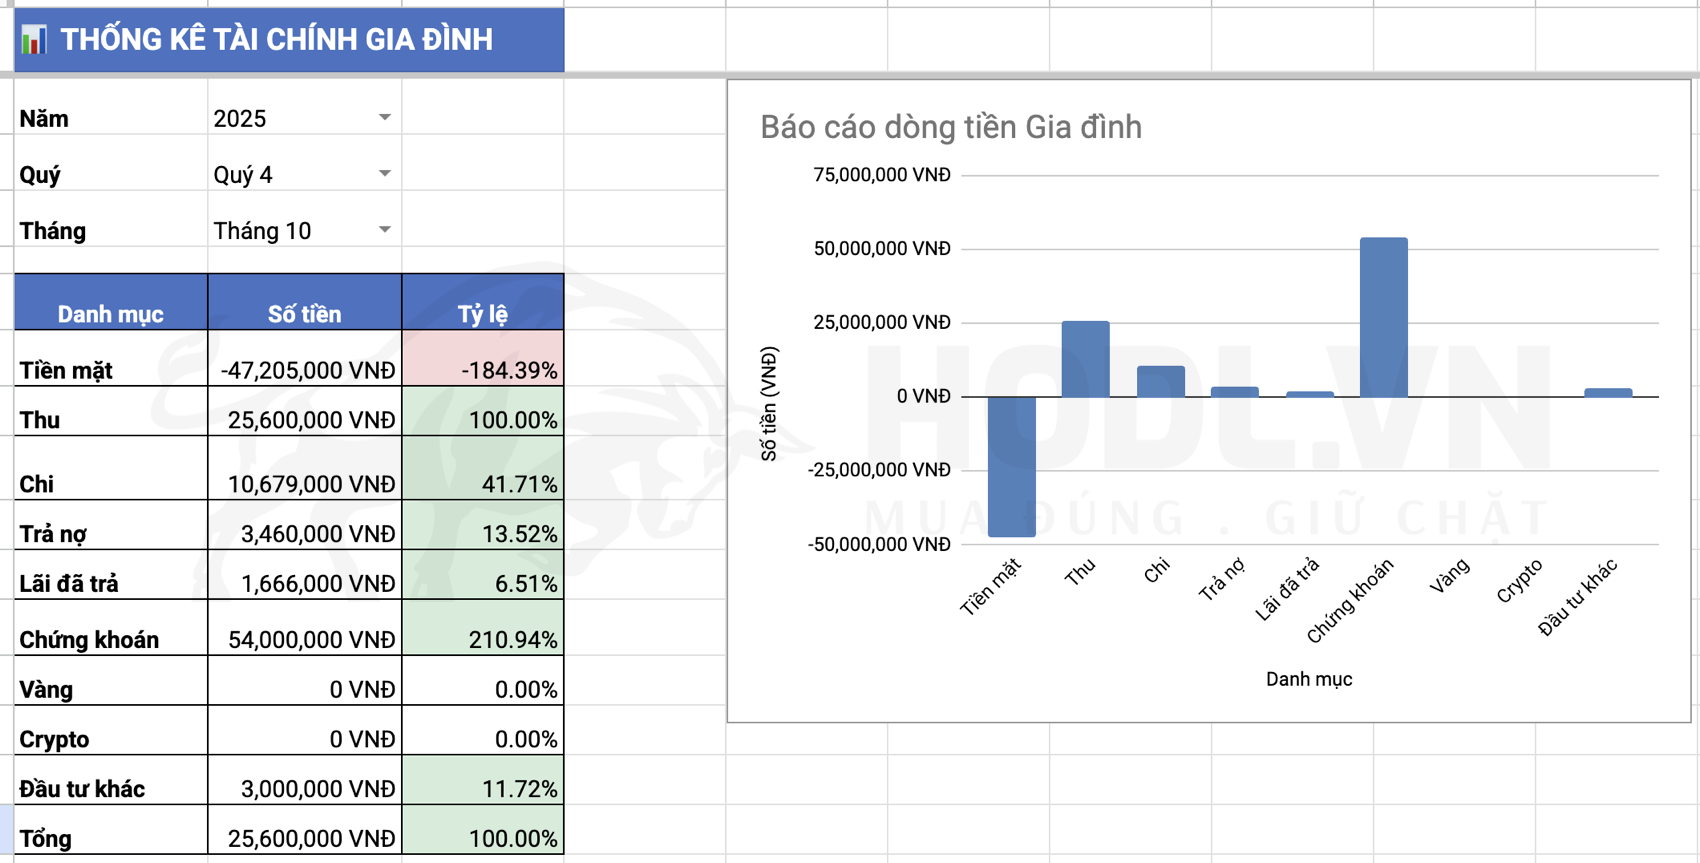The width and height of the screenshot is (1700, 863).
Task: Select the Tỷ lệ table column header
Action: [x=483, y=314]
